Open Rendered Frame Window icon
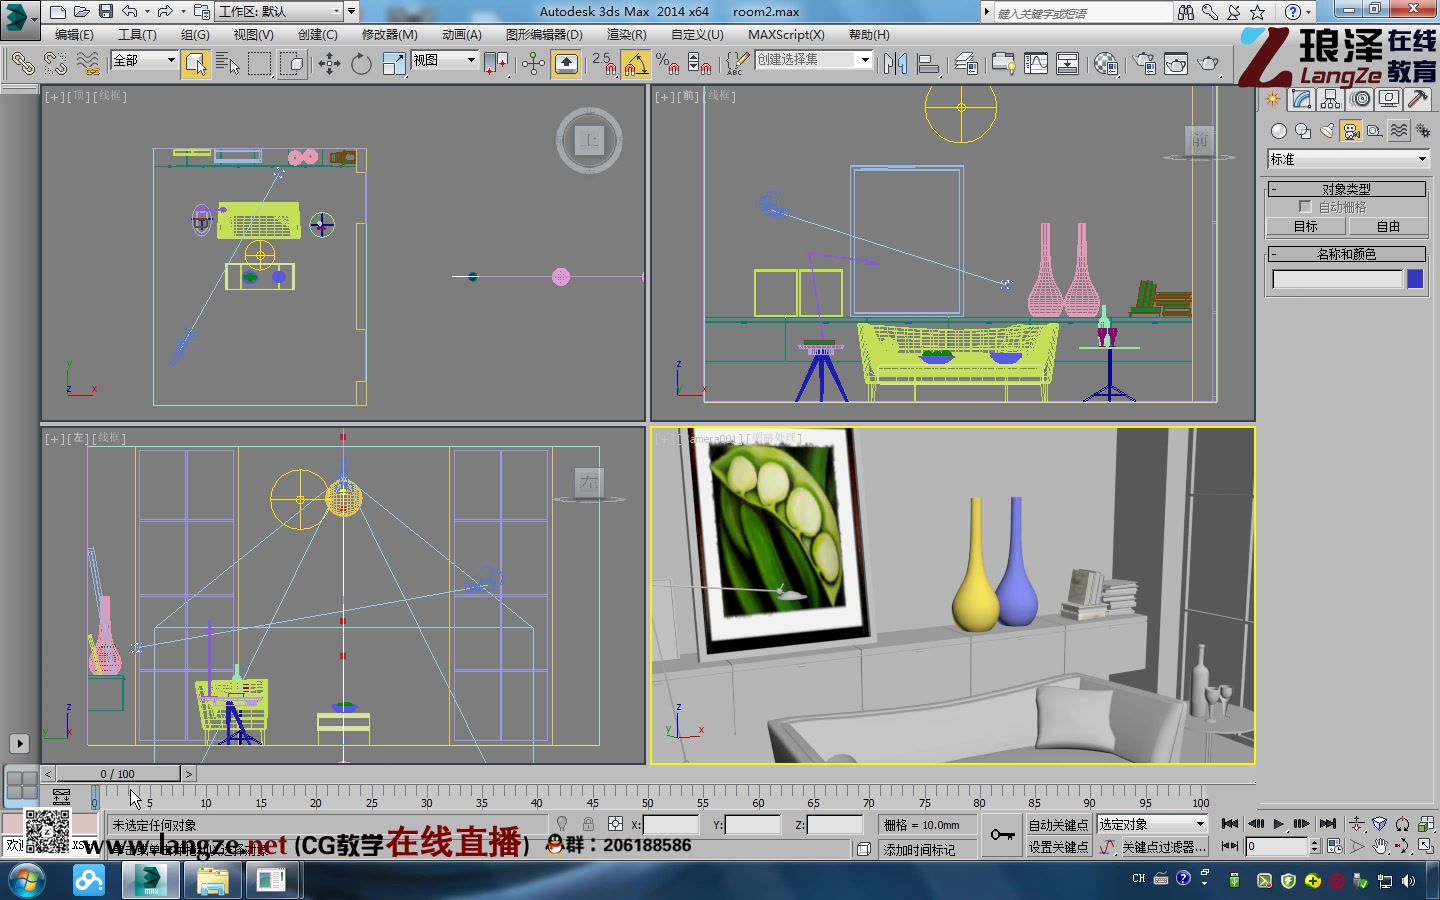The width and height of the screenshot is (1440, 900). click(x=1176, y=64)
